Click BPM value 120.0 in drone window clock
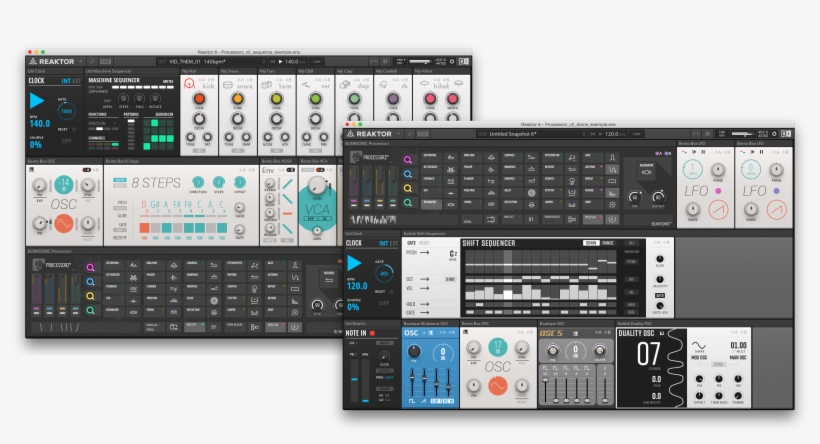Viewport: 820px width, 444px height. tap(357, 286)
